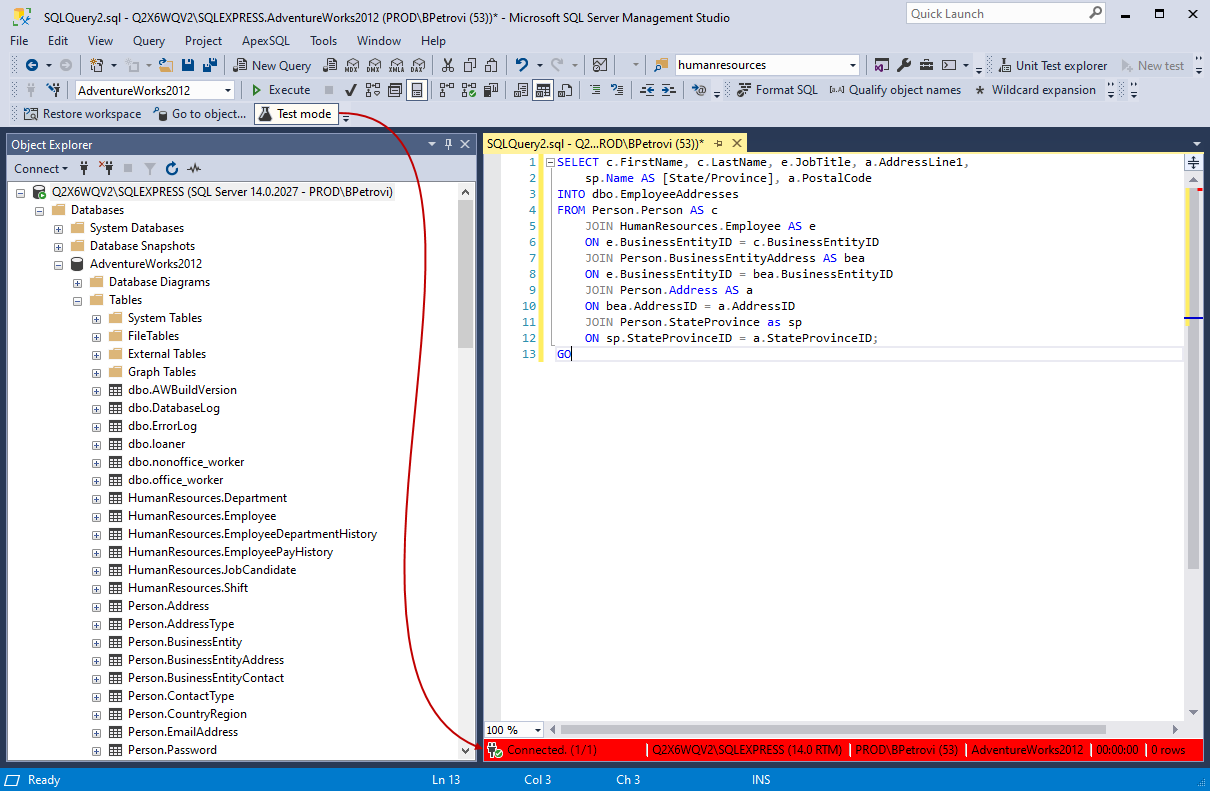Click the MDX query icon
This screenshot has width=1210, height=791.
[x=352, y=65]
